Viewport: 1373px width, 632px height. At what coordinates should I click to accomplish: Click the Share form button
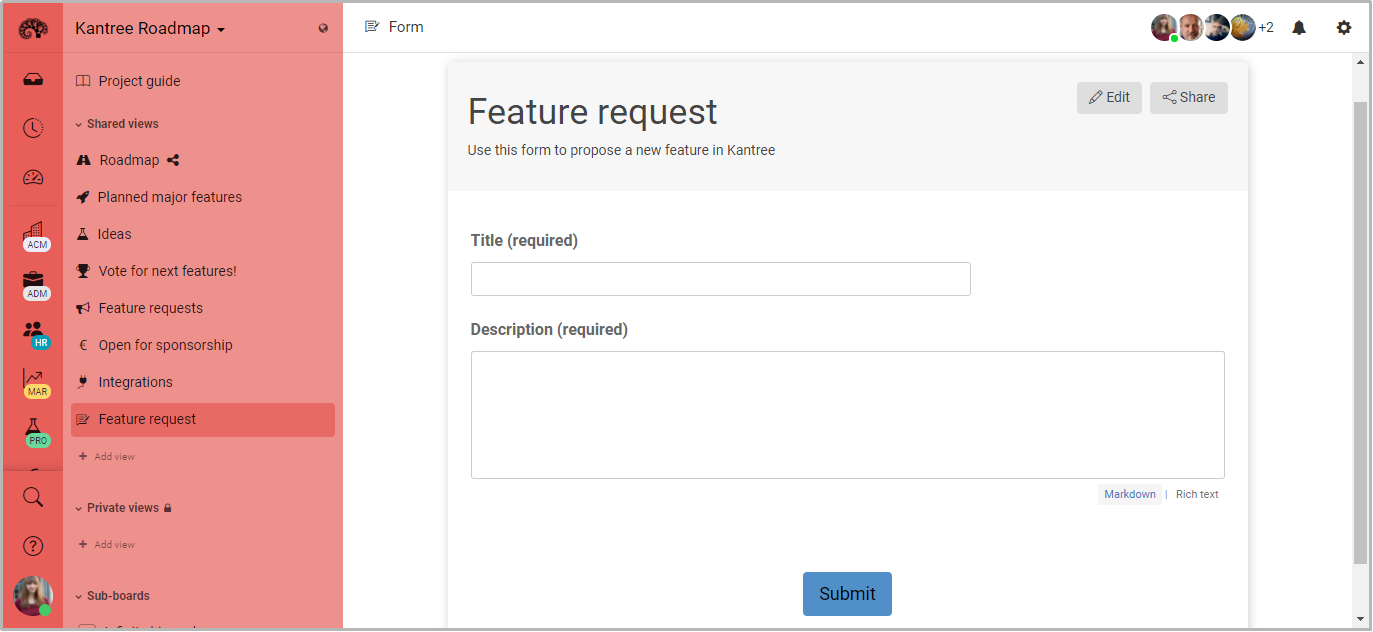click(x=1189, y=98)
